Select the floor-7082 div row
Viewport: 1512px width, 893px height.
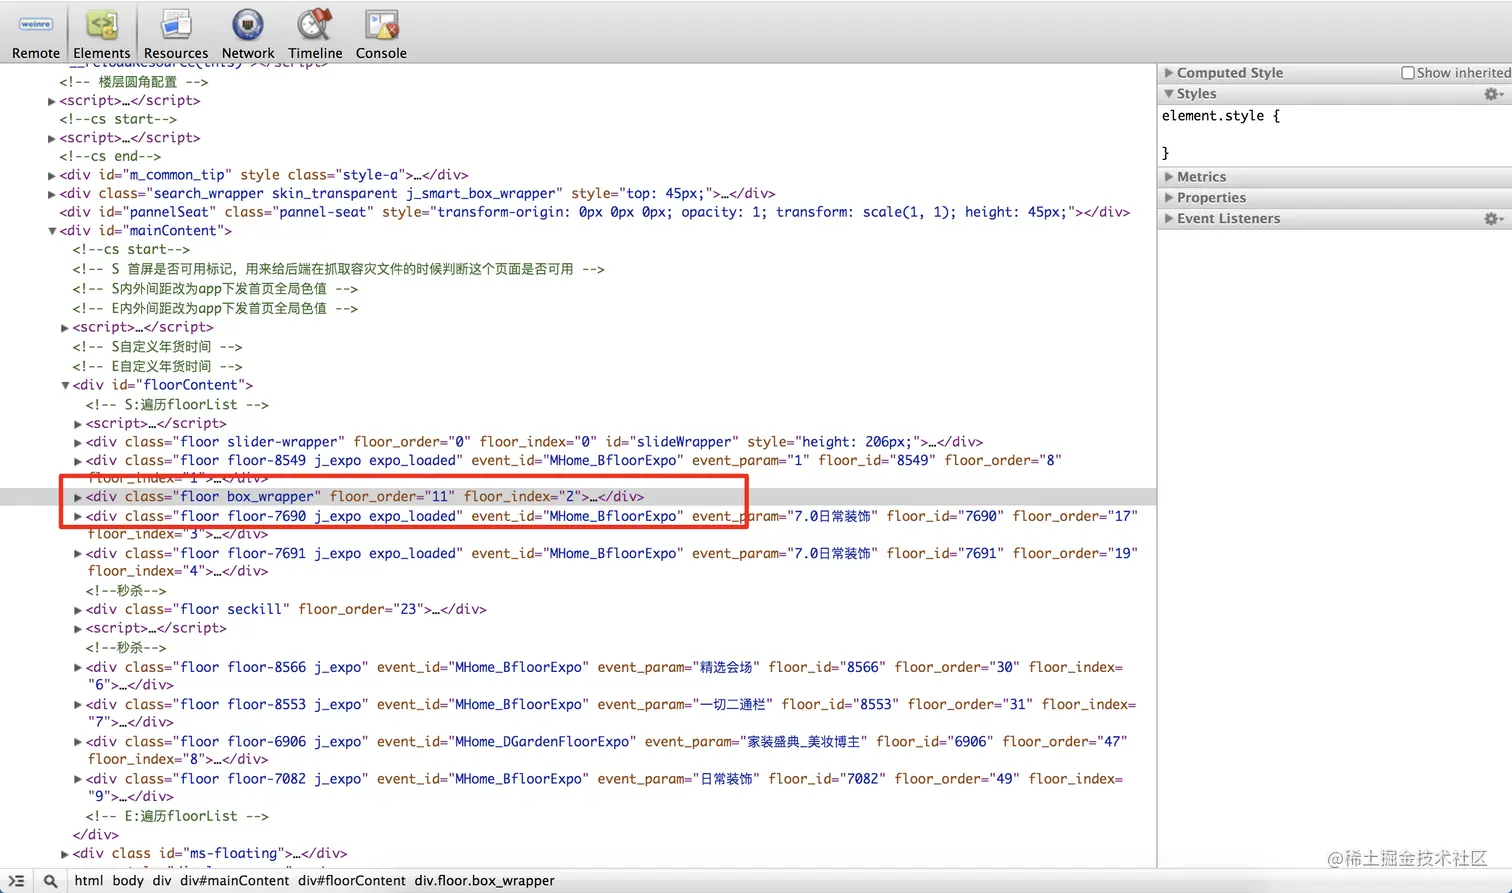coord(604,788)
